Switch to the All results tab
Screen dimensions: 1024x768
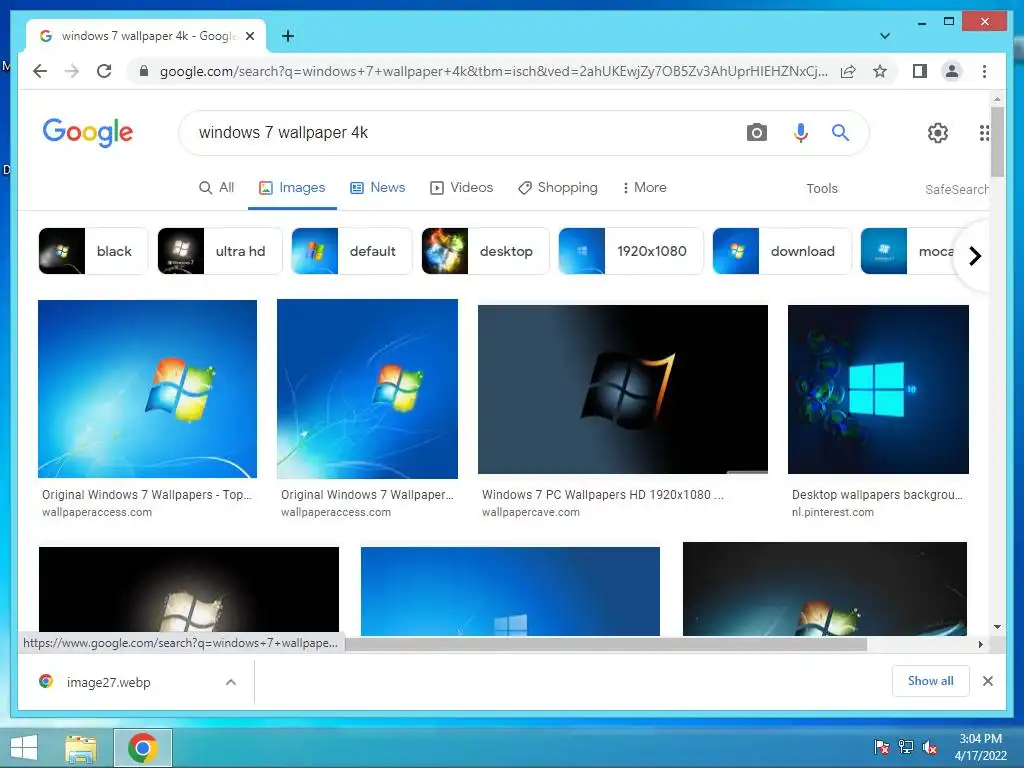[216, 187]
